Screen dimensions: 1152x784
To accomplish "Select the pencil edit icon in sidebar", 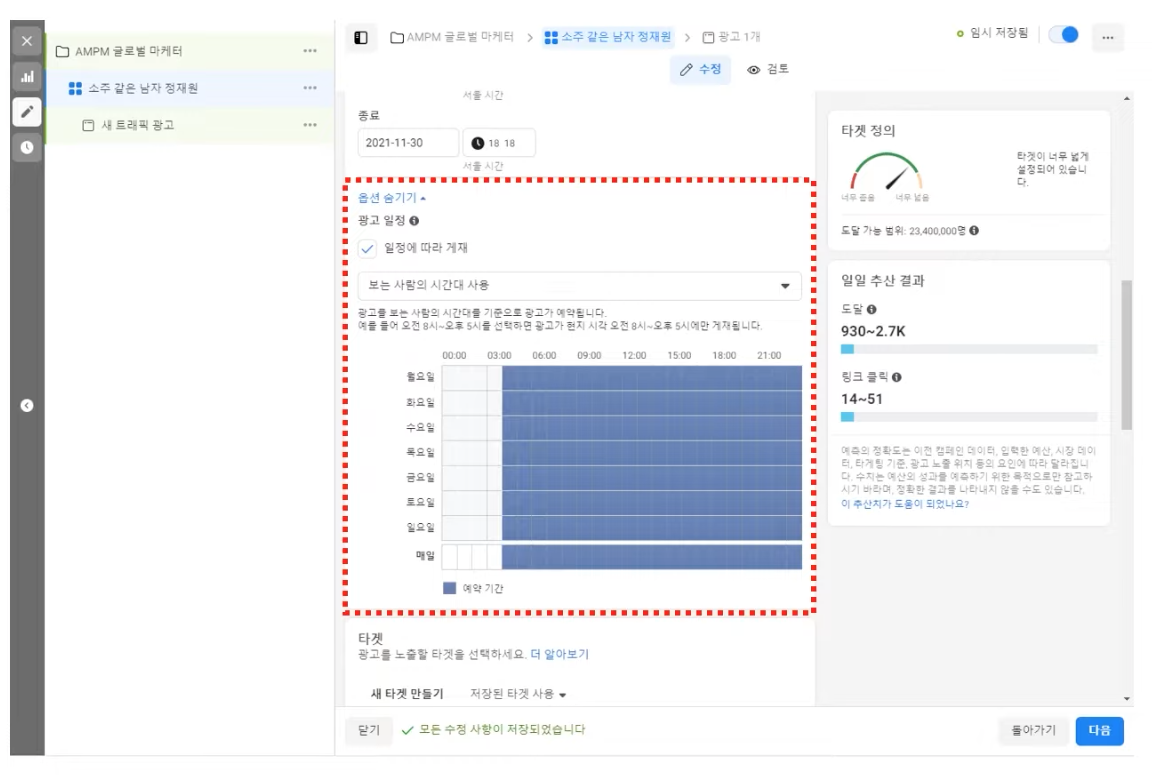I will pos(27,111).
